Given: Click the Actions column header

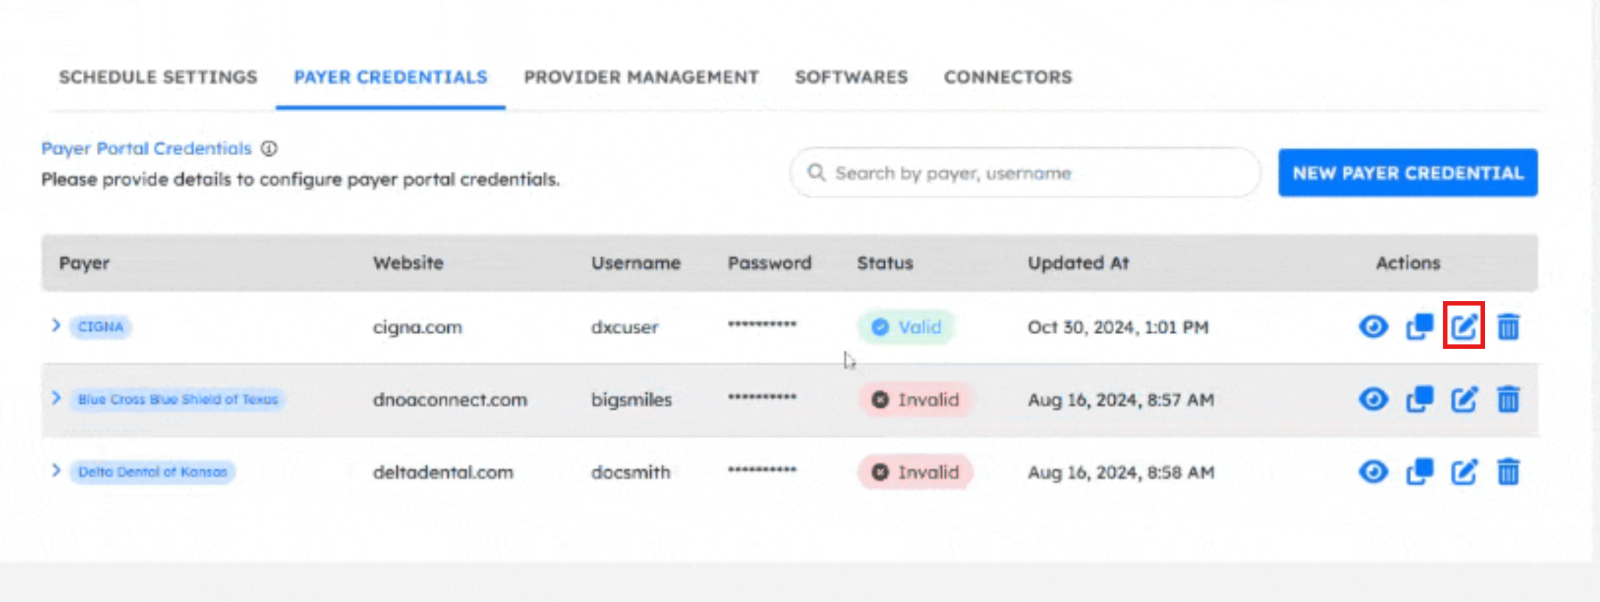Looking at the screenshot, I should coord(1408,263).
